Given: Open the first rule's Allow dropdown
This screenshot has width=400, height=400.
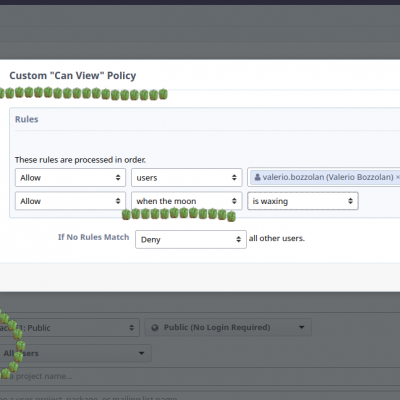Looking at the screenshot, I should point(70,177).
